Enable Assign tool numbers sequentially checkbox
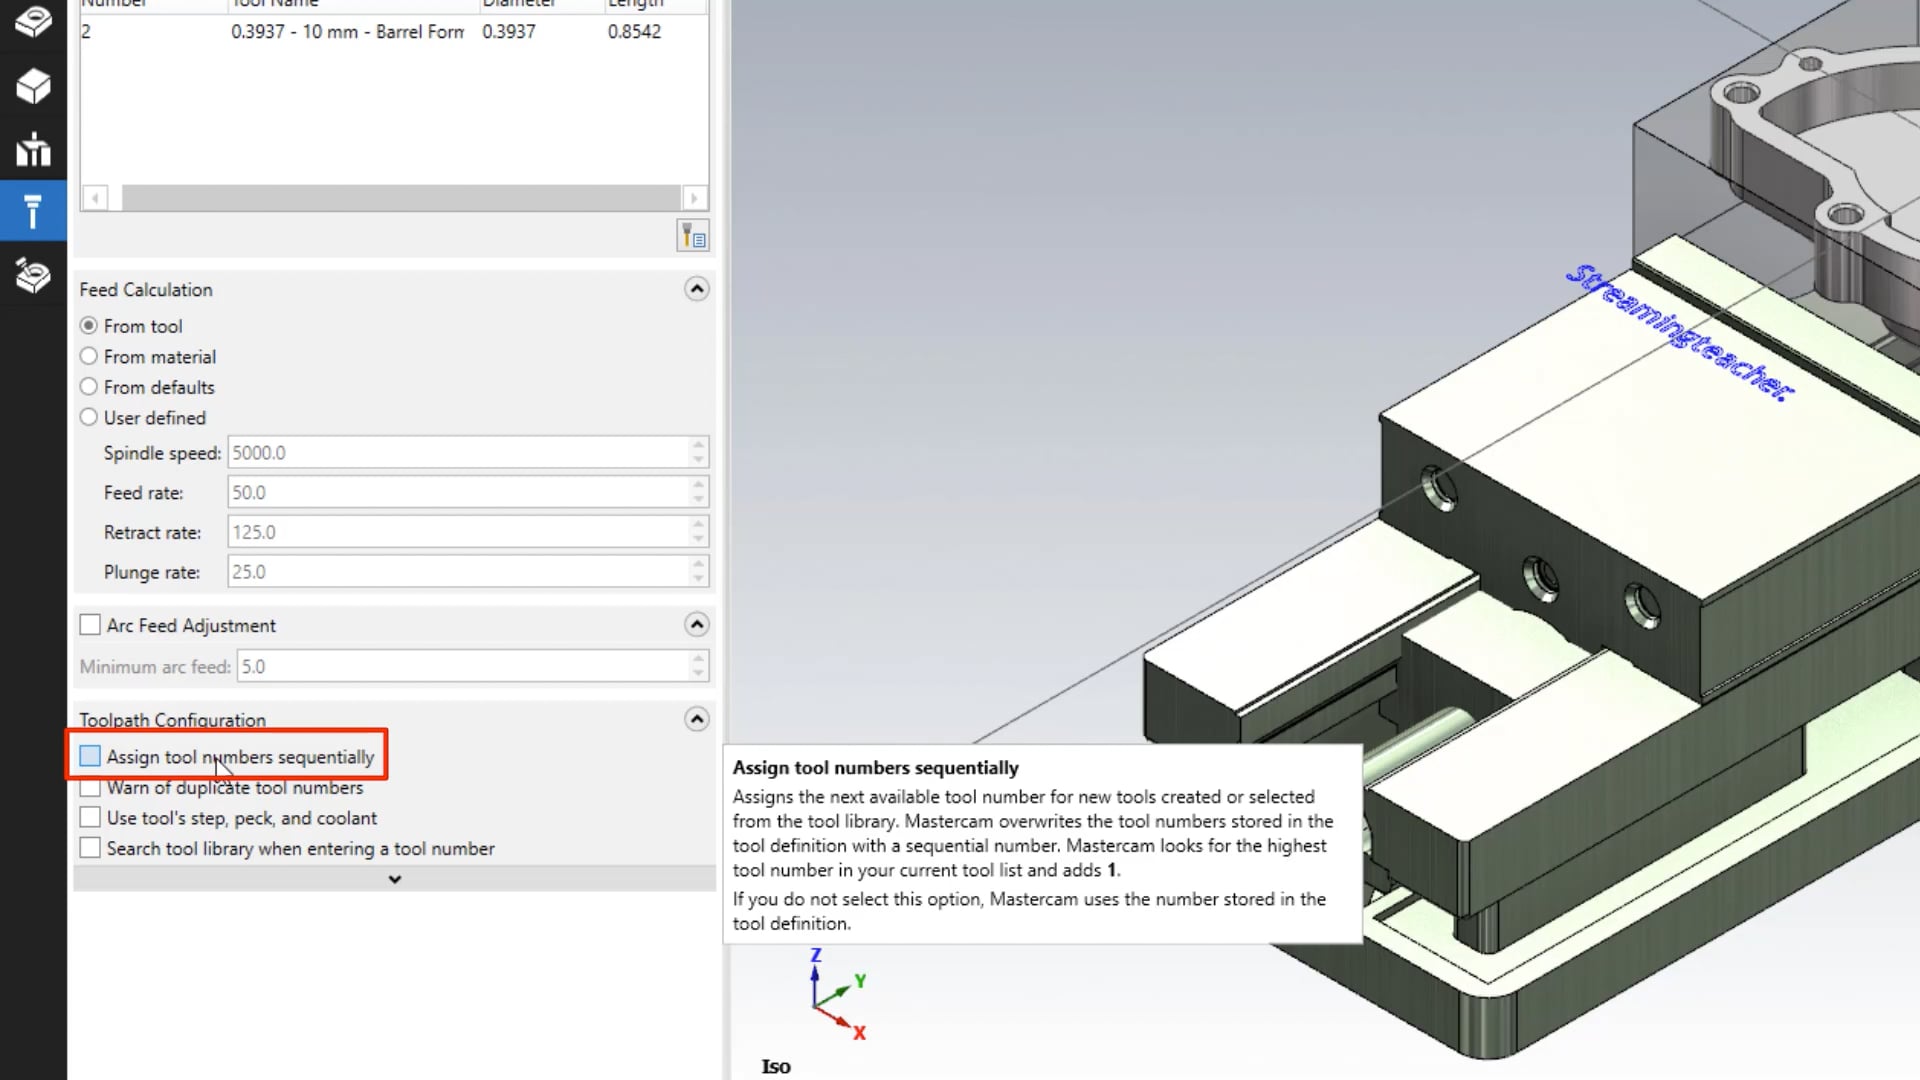The height and width of the screenshot is (1080, 1920). click(88, 756)
